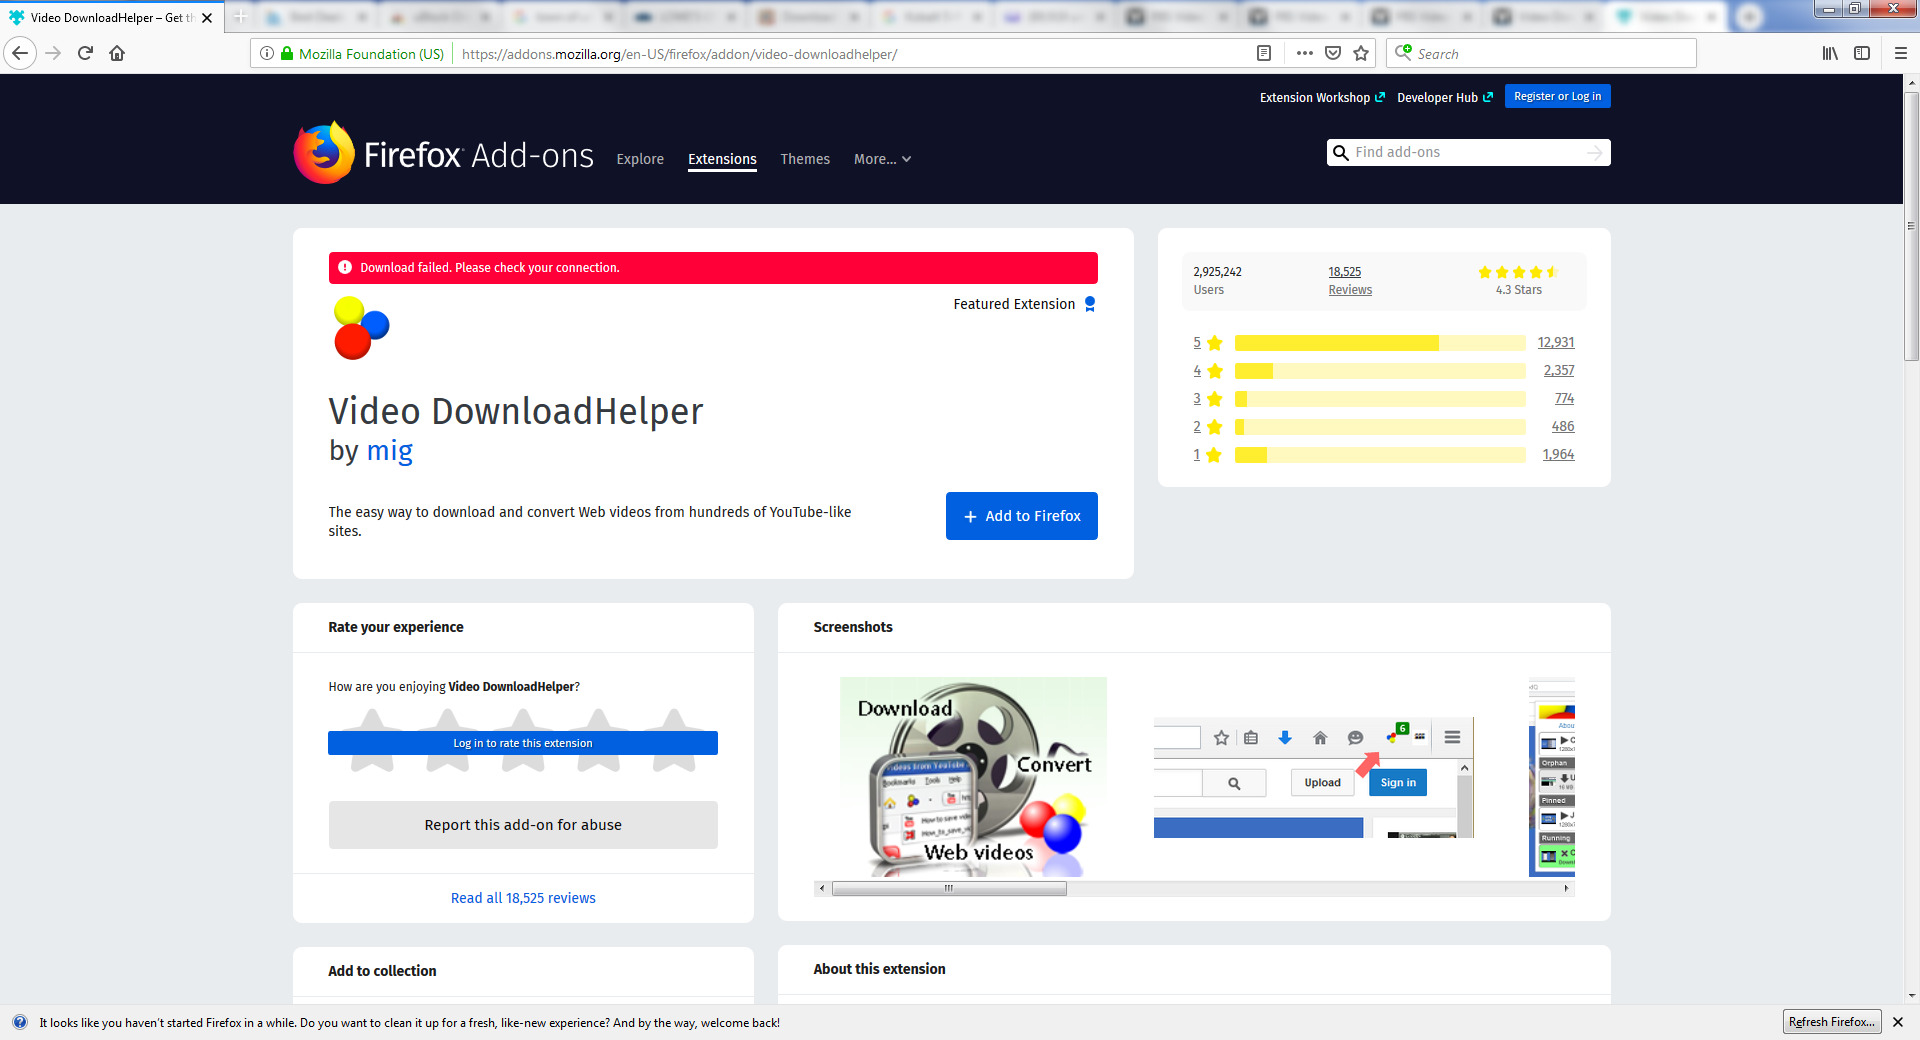Open the Explore section
This screenshot has width=1920, height=1040.
click(x=640, y=159)
